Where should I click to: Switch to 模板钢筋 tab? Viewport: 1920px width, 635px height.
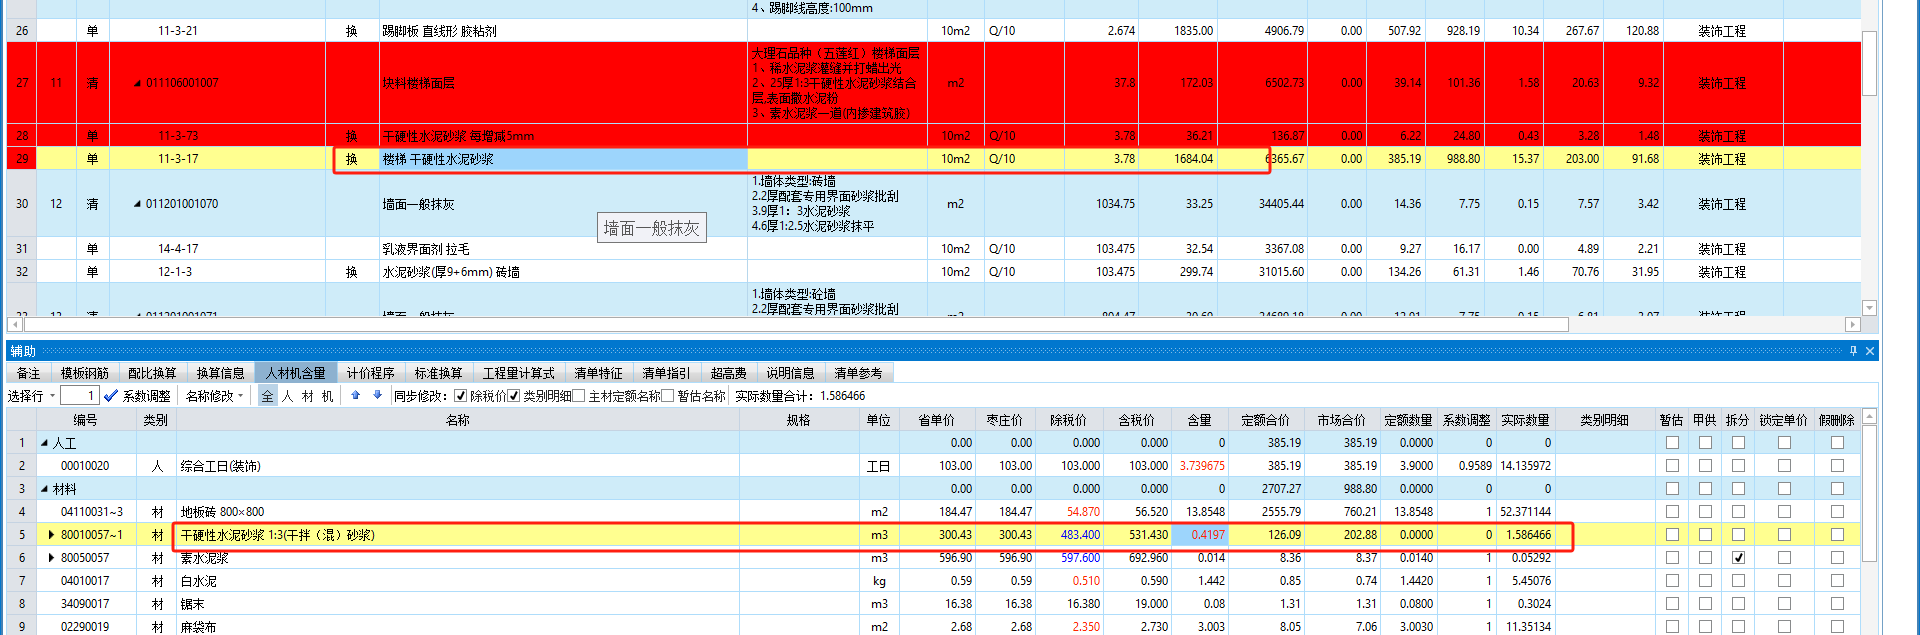[x=85, y=373]
